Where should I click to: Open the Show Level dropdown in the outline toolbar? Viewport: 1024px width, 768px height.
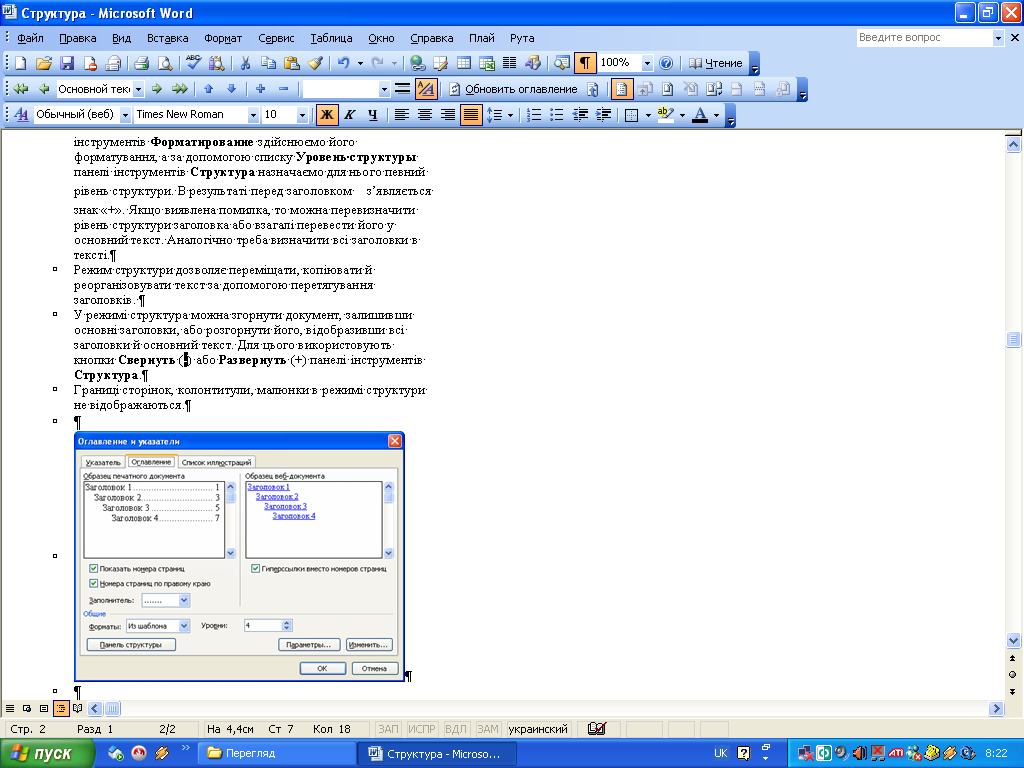coord(384,89)
